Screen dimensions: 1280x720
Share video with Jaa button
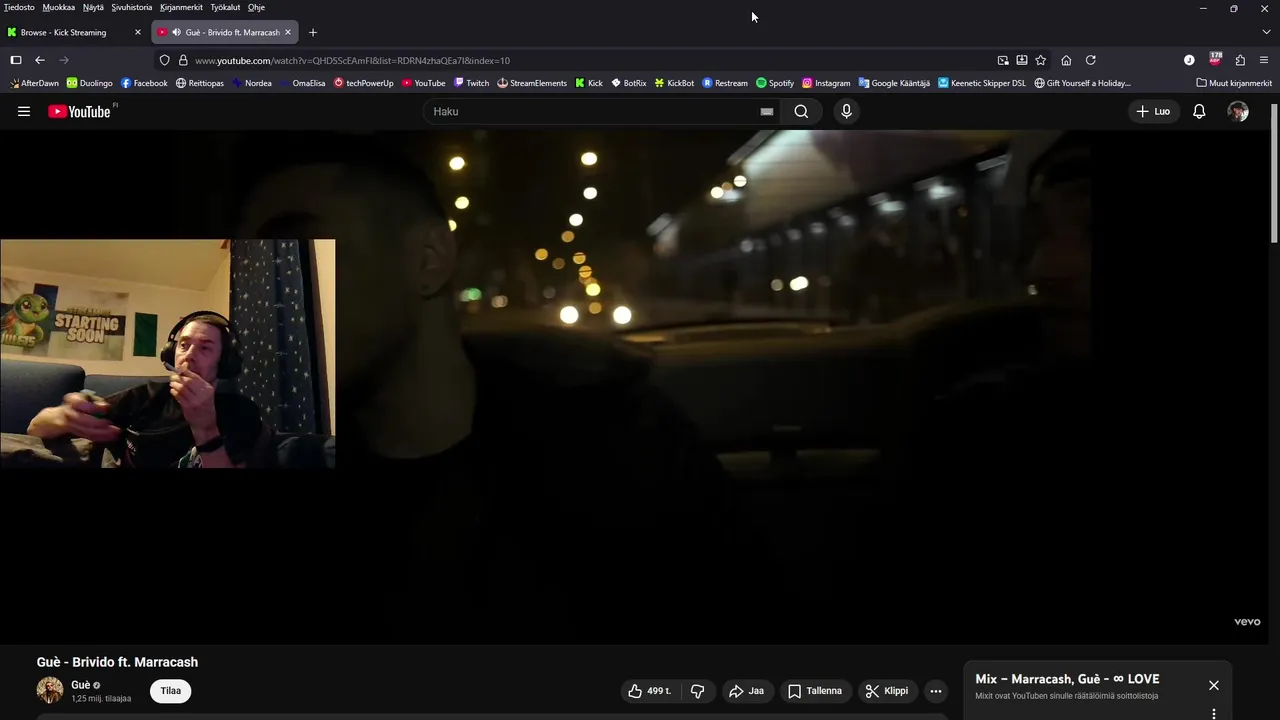[x=746, y=691]
